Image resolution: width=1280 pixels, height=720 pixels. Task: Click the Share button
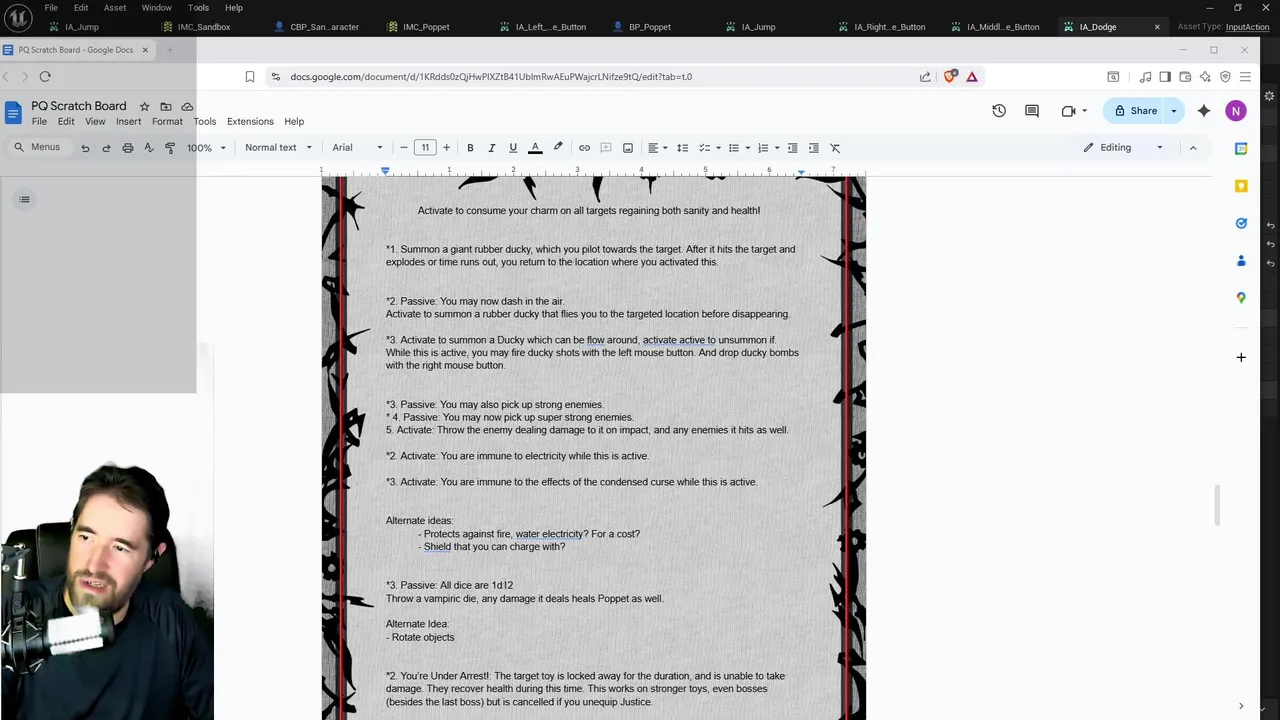pos(1136,111)
